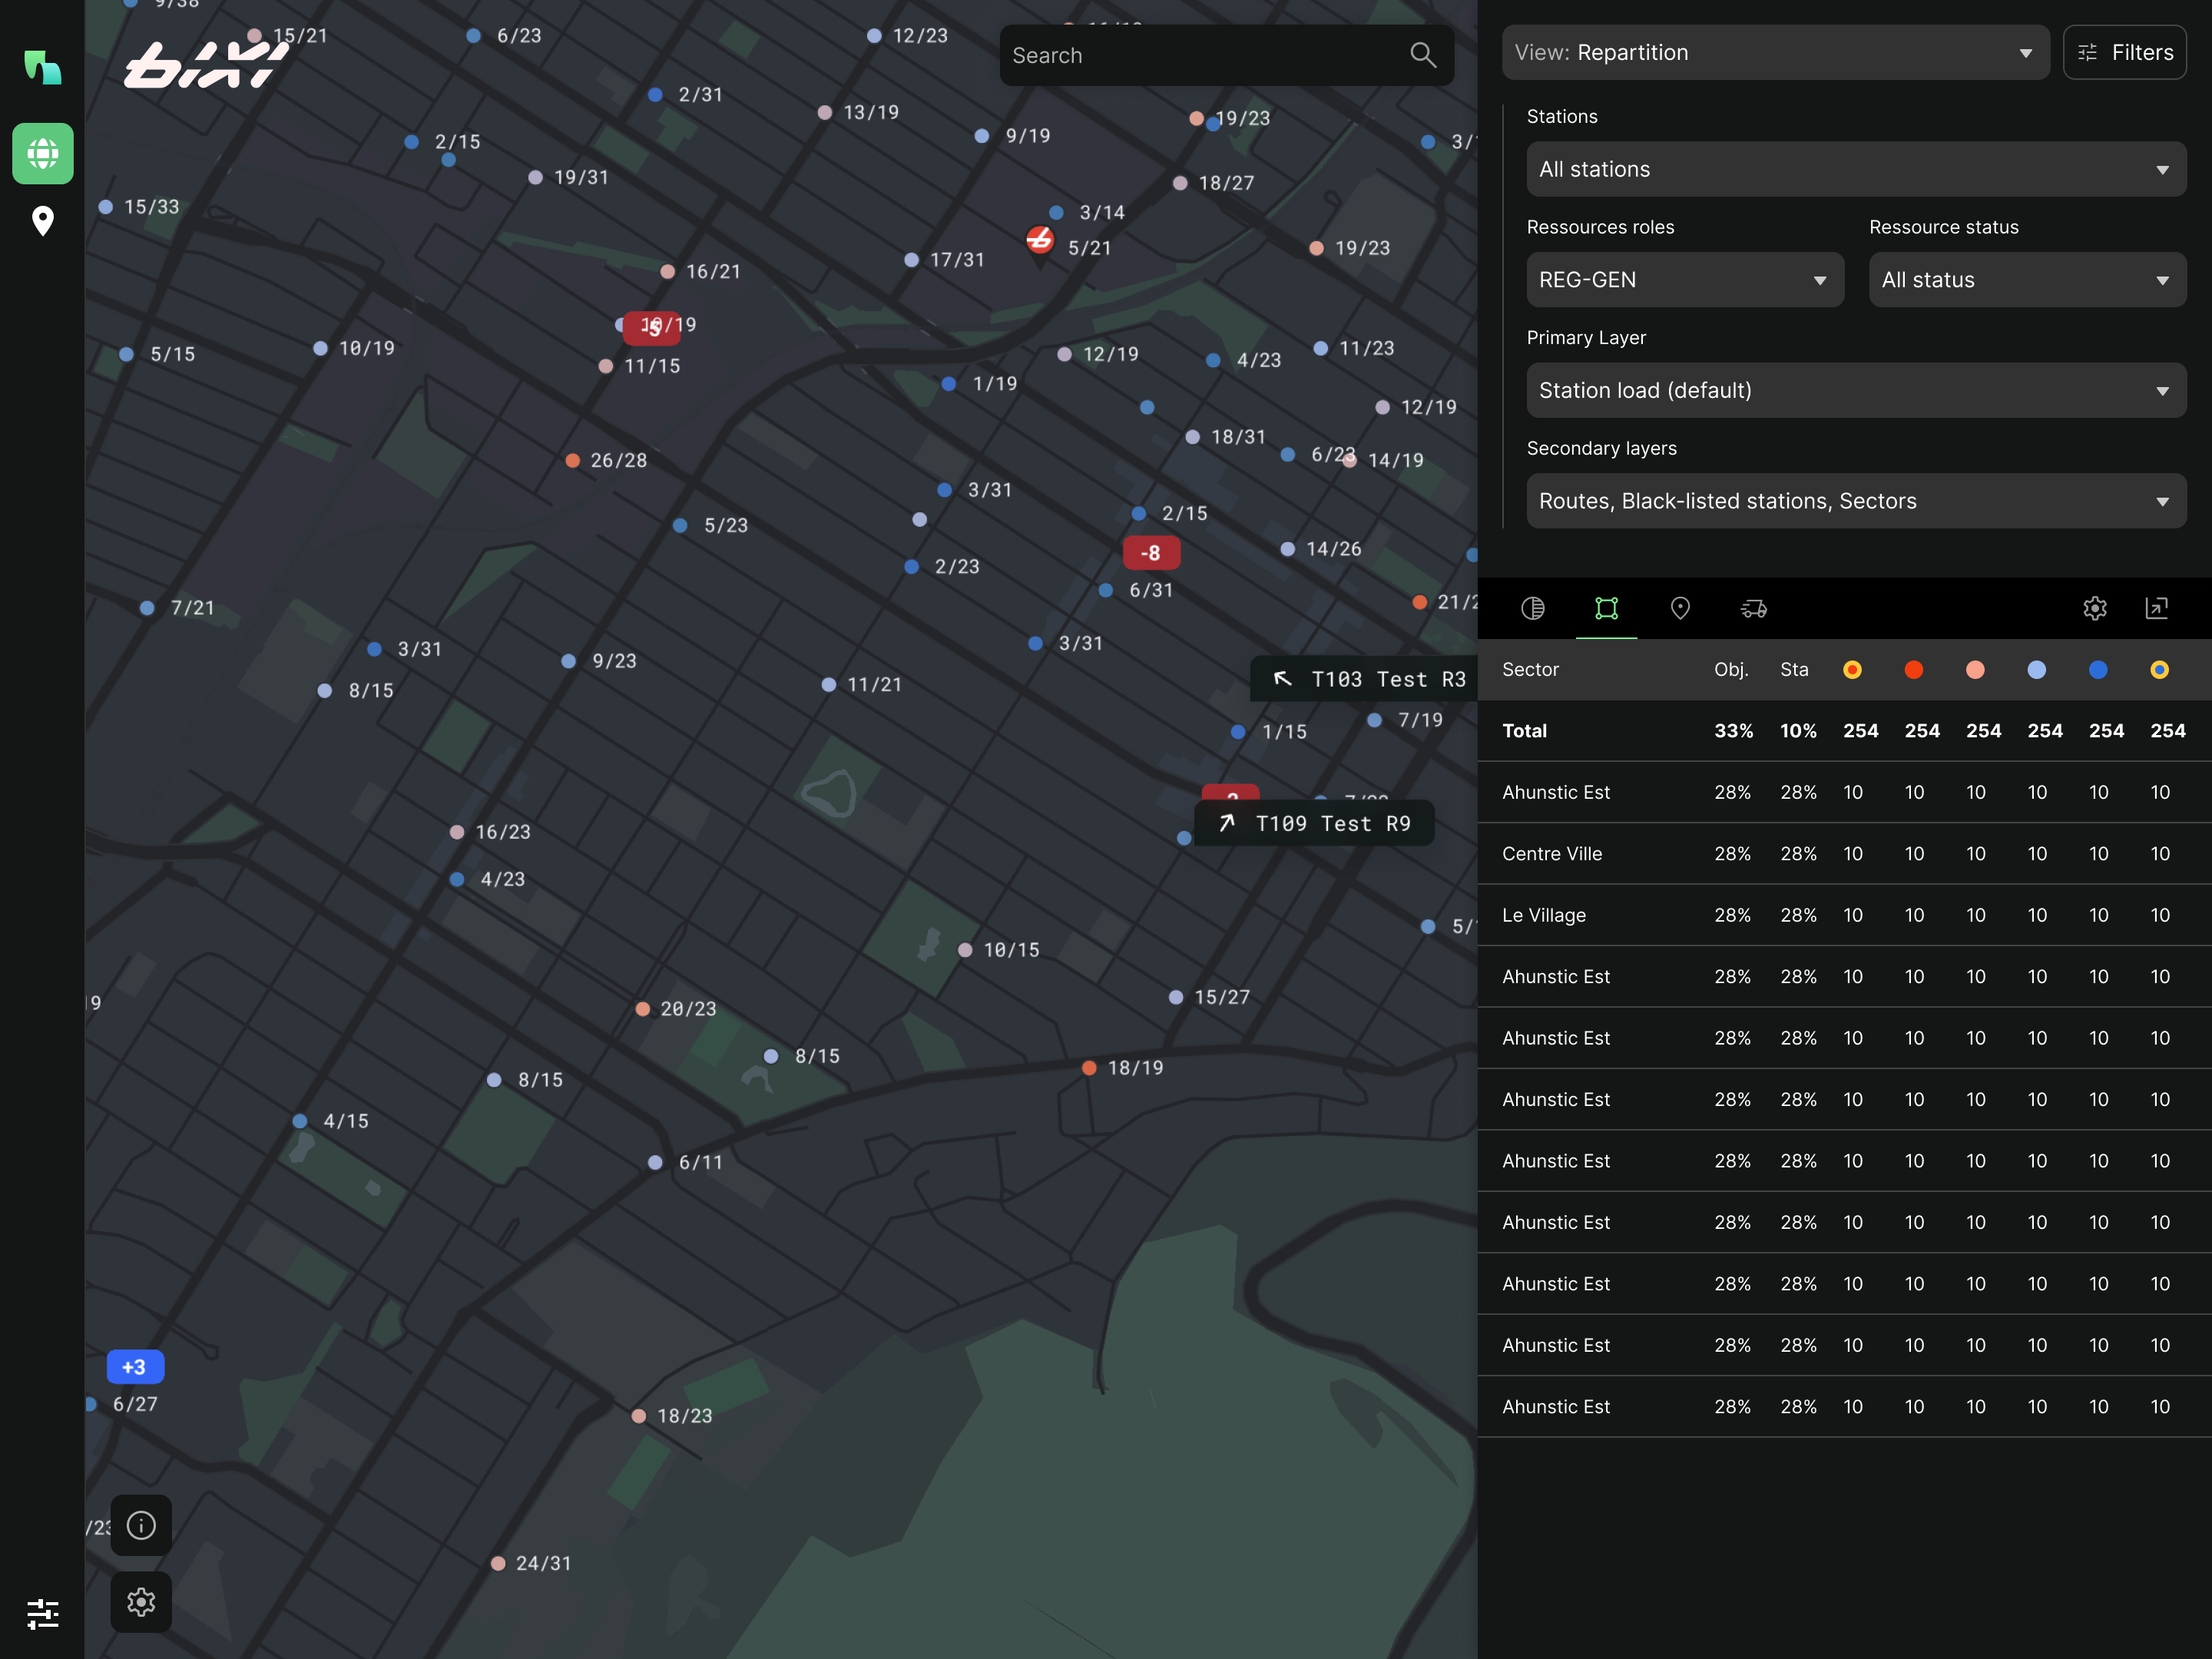Click the Filters sliders icon

pyautogui.click(x=2087, y=53)
